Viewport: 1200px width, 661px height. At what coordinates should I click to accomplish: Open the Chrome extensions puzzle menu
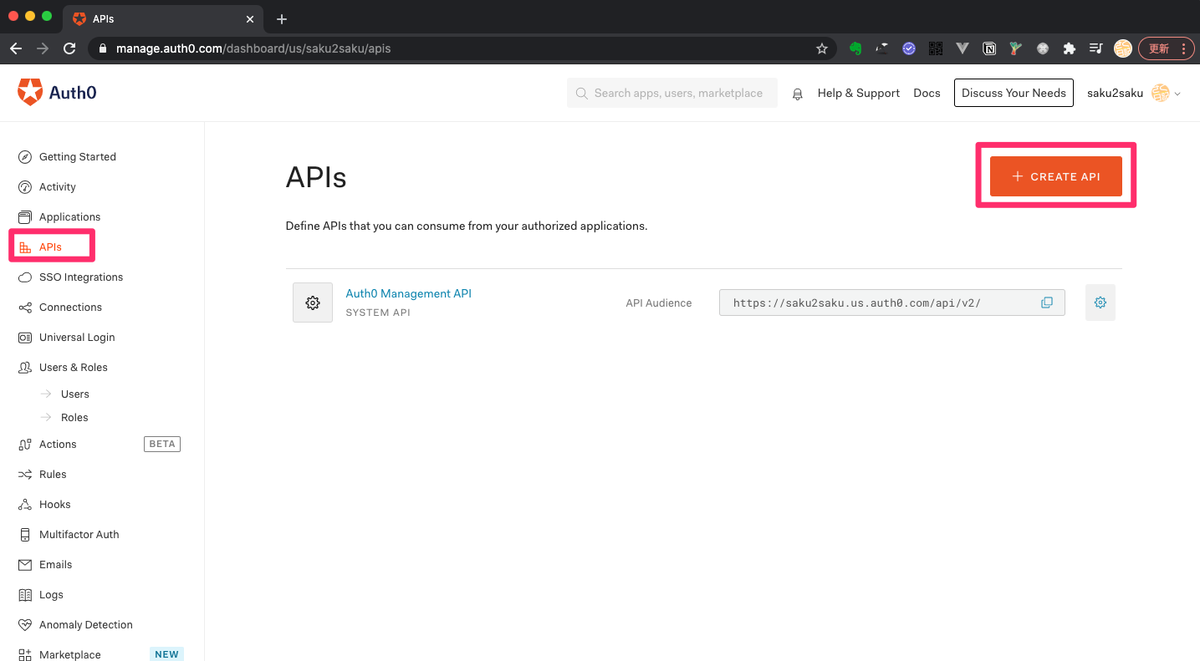tap(1069, 48)
